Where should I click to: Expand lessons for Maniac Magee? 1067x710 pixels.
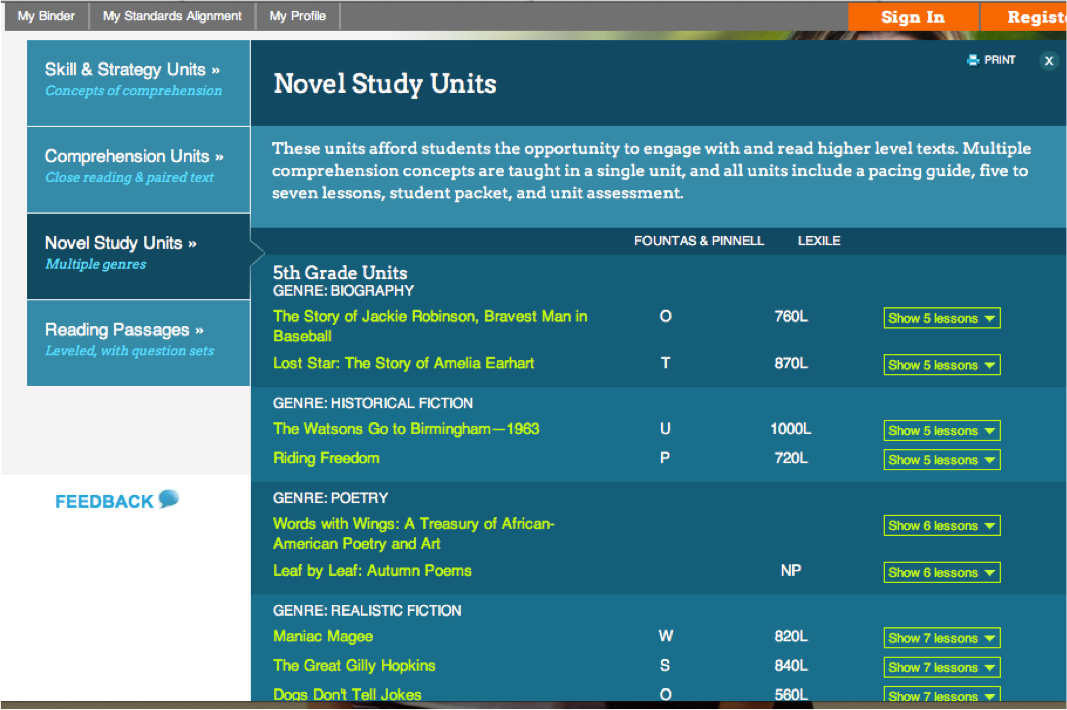[x=942, y=638]
